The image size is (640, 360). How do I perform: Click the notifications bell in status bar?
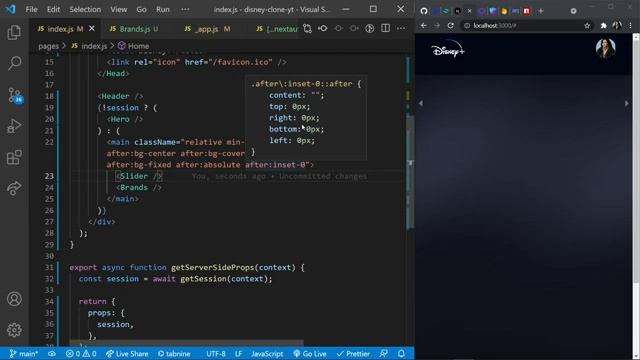[402, 353]
